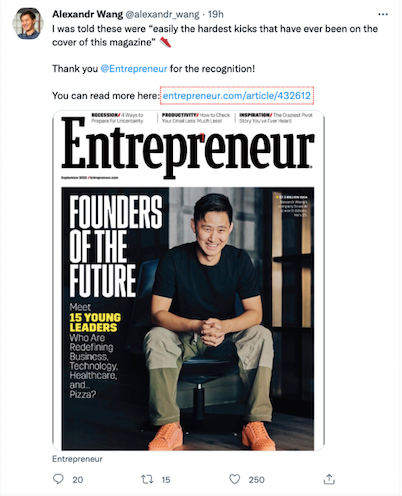Open the @alexandr_wang handle link
Screen dimensions: 402x496
point(162,14)
